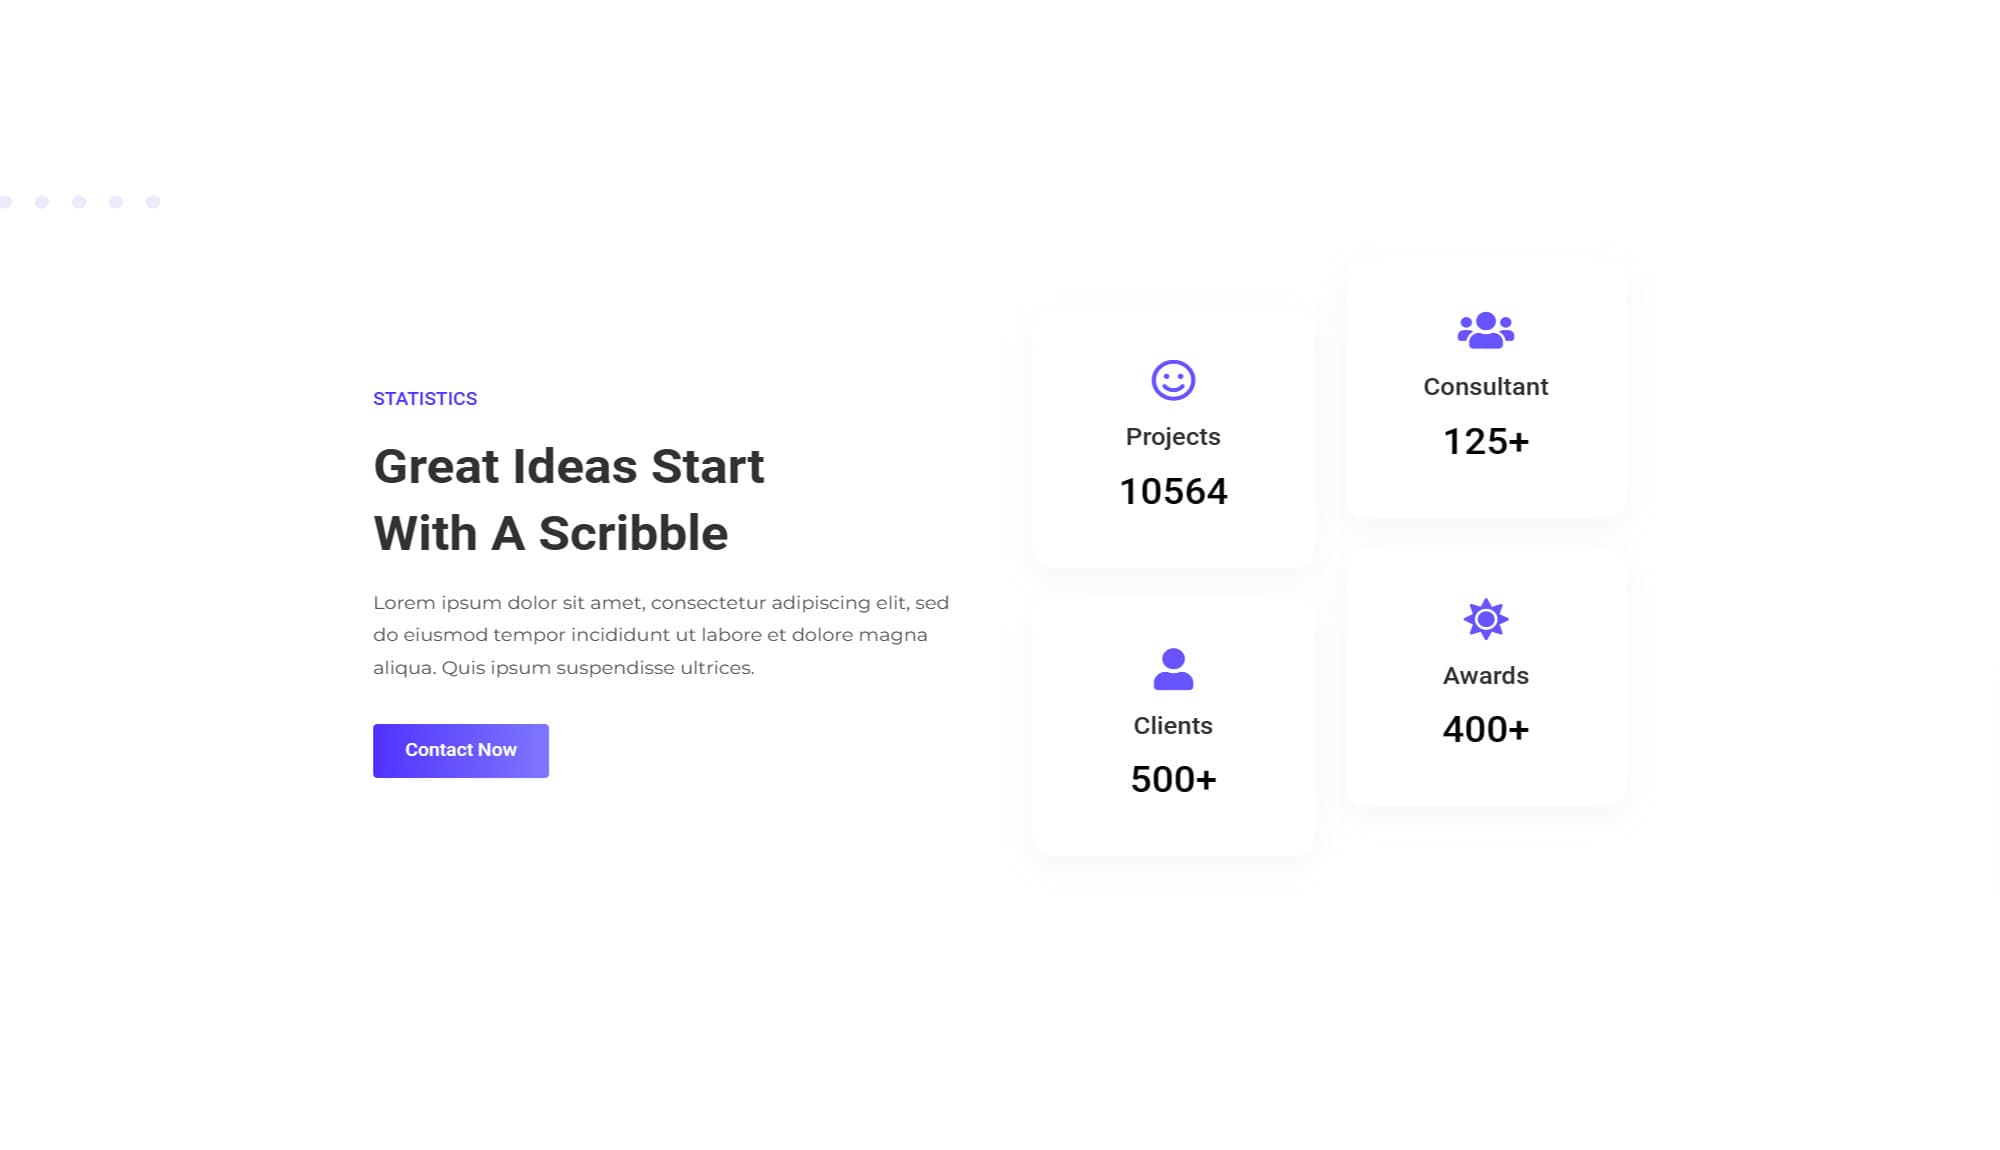The width and height of the screenshot is (2000, 1150).
Task: Click the 400+ Awards figure
Action: click(1484, 730)
